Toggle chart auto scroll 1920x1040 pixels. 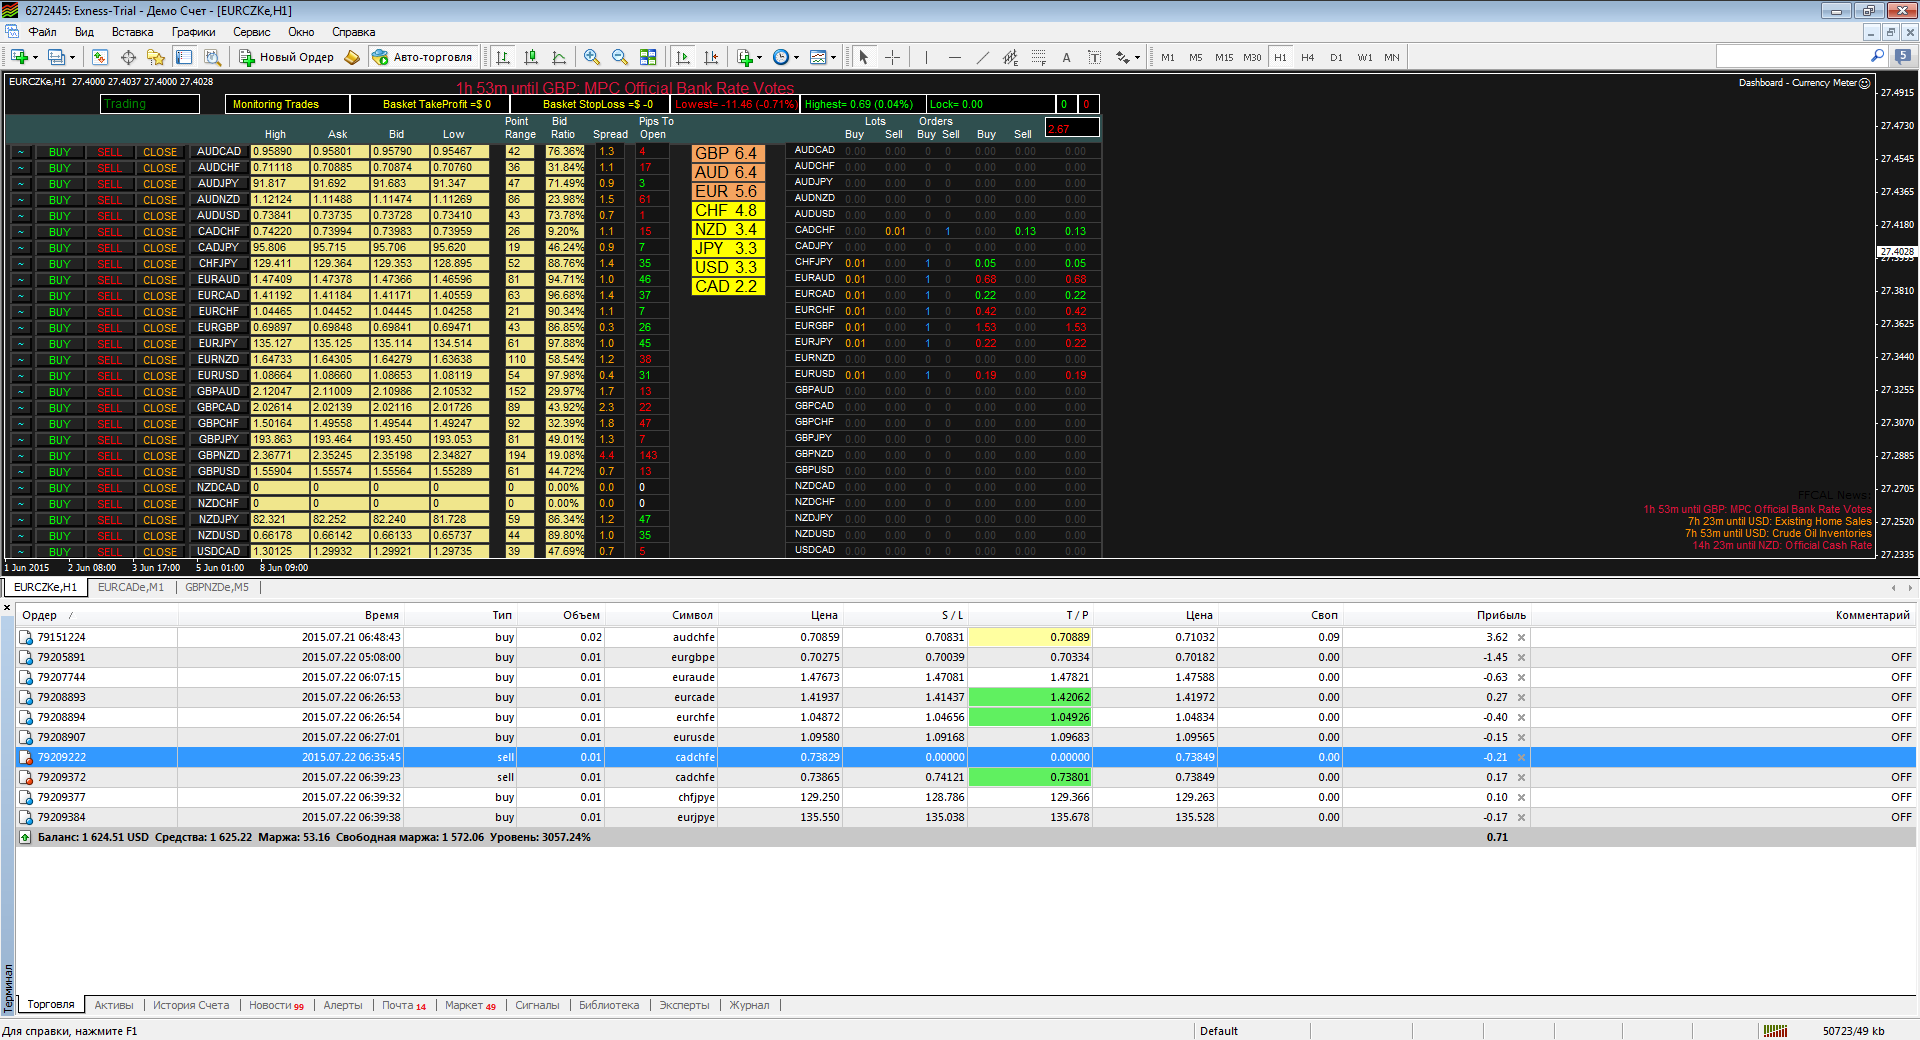click(x=683, y=57)
